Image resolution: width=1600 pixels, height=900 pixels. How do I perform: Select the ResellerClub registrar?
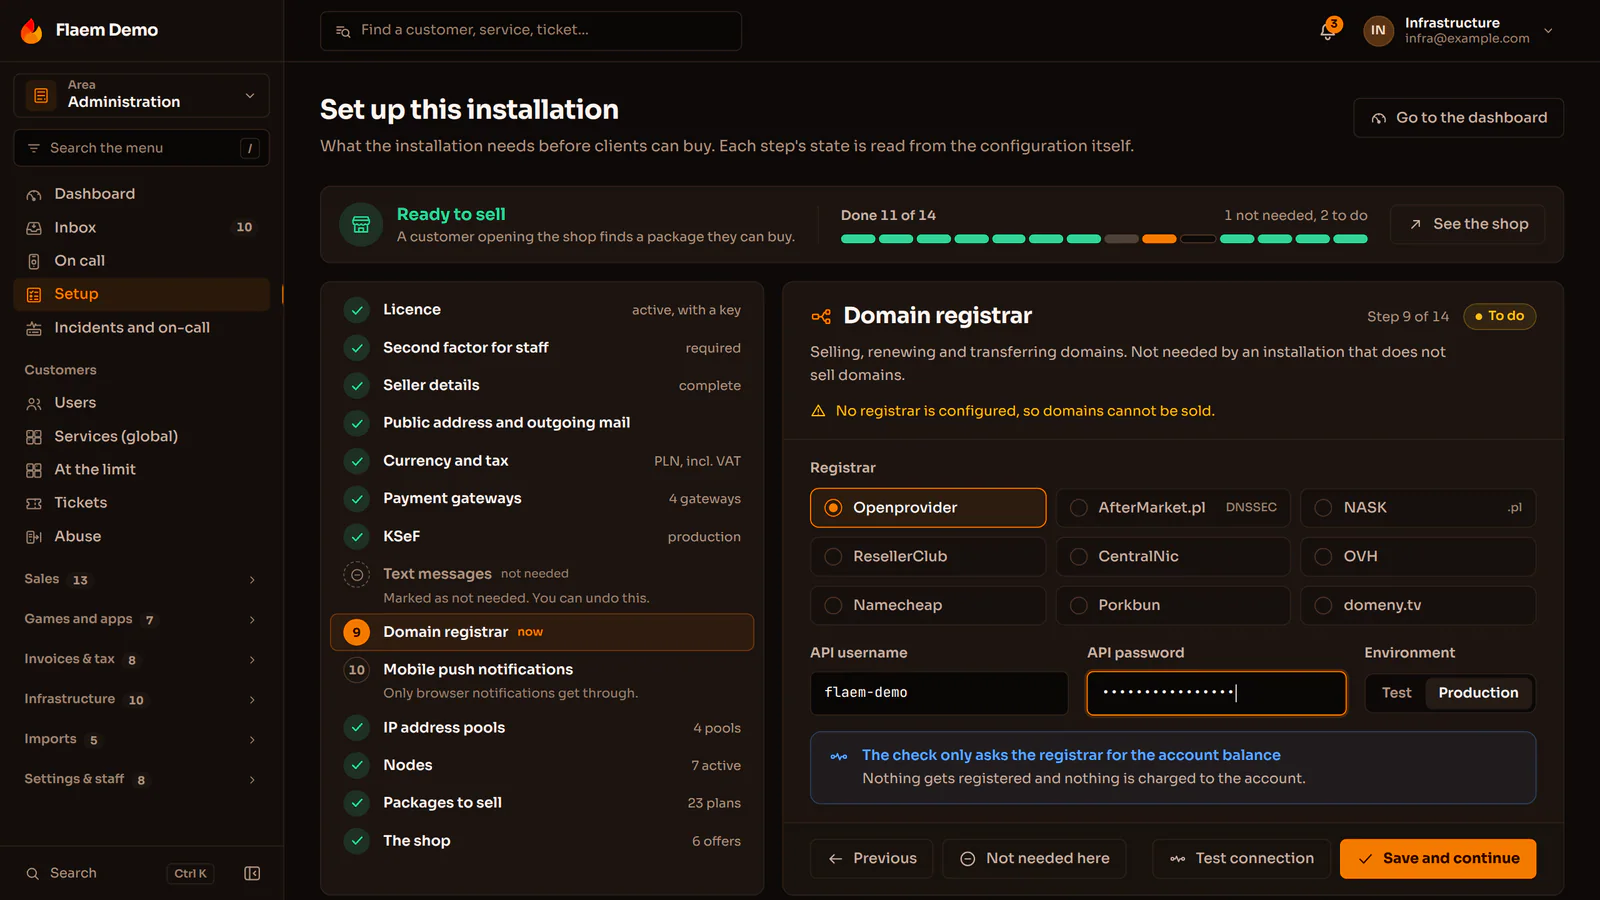928,557
